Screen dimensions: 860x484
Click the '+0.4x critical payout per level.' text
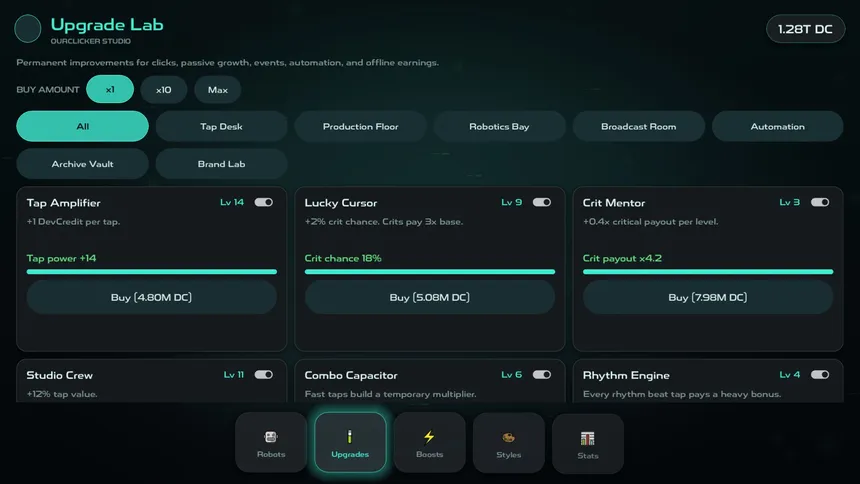tap(650, 222)
